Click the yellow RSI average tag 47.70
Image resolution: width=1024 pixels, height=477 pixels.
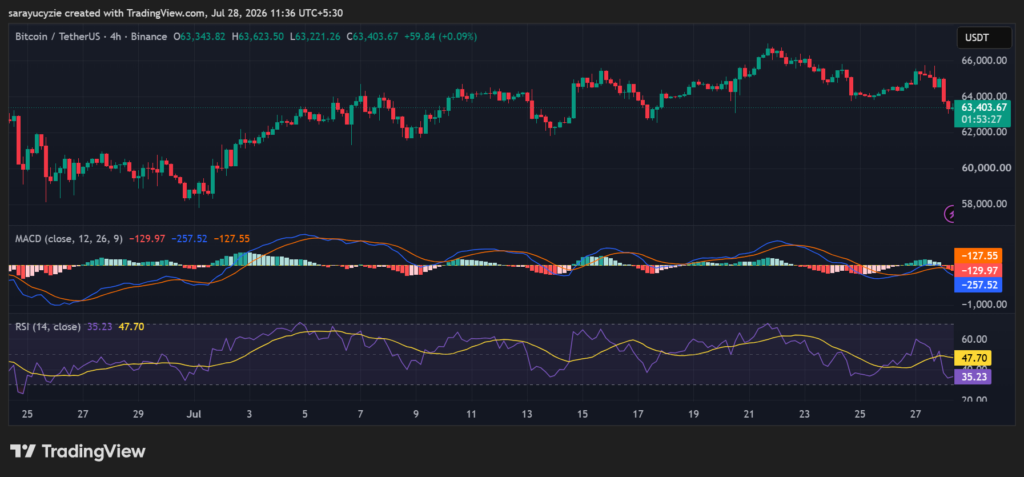[x=973, y=358]
